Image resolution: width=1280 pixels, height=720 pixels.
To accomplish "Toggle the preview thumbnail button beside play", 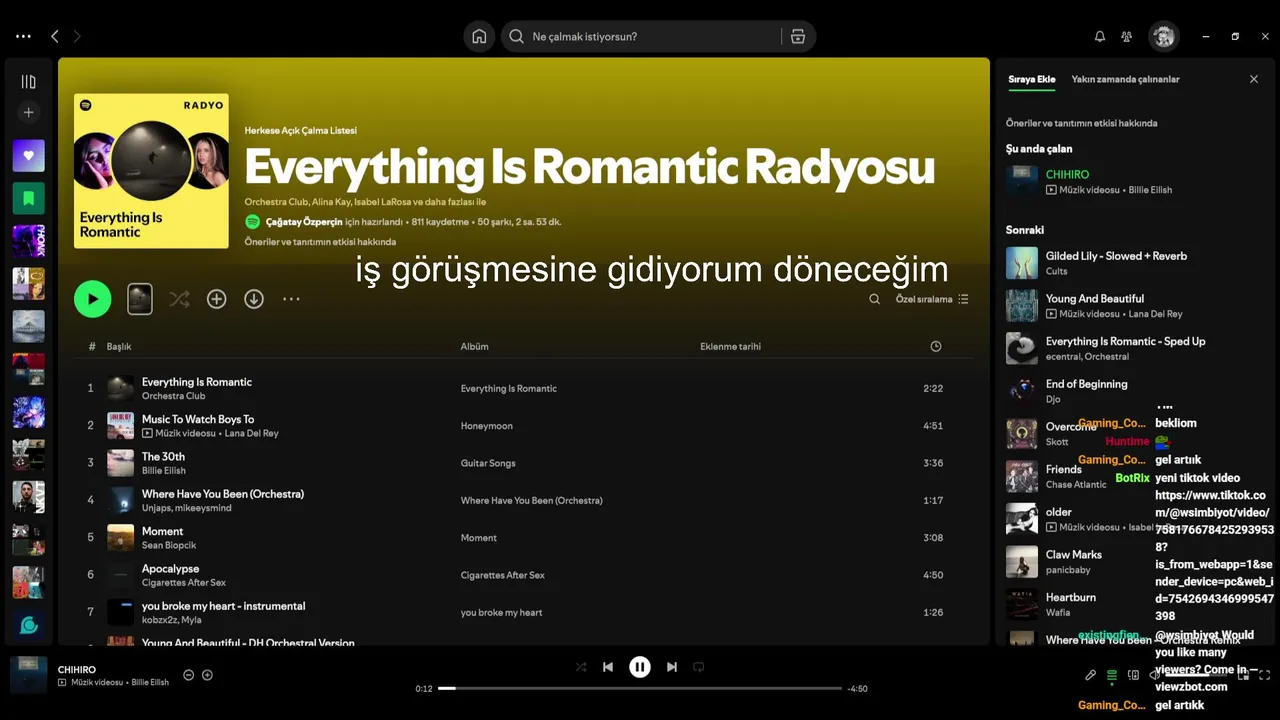I will point(140,299).
